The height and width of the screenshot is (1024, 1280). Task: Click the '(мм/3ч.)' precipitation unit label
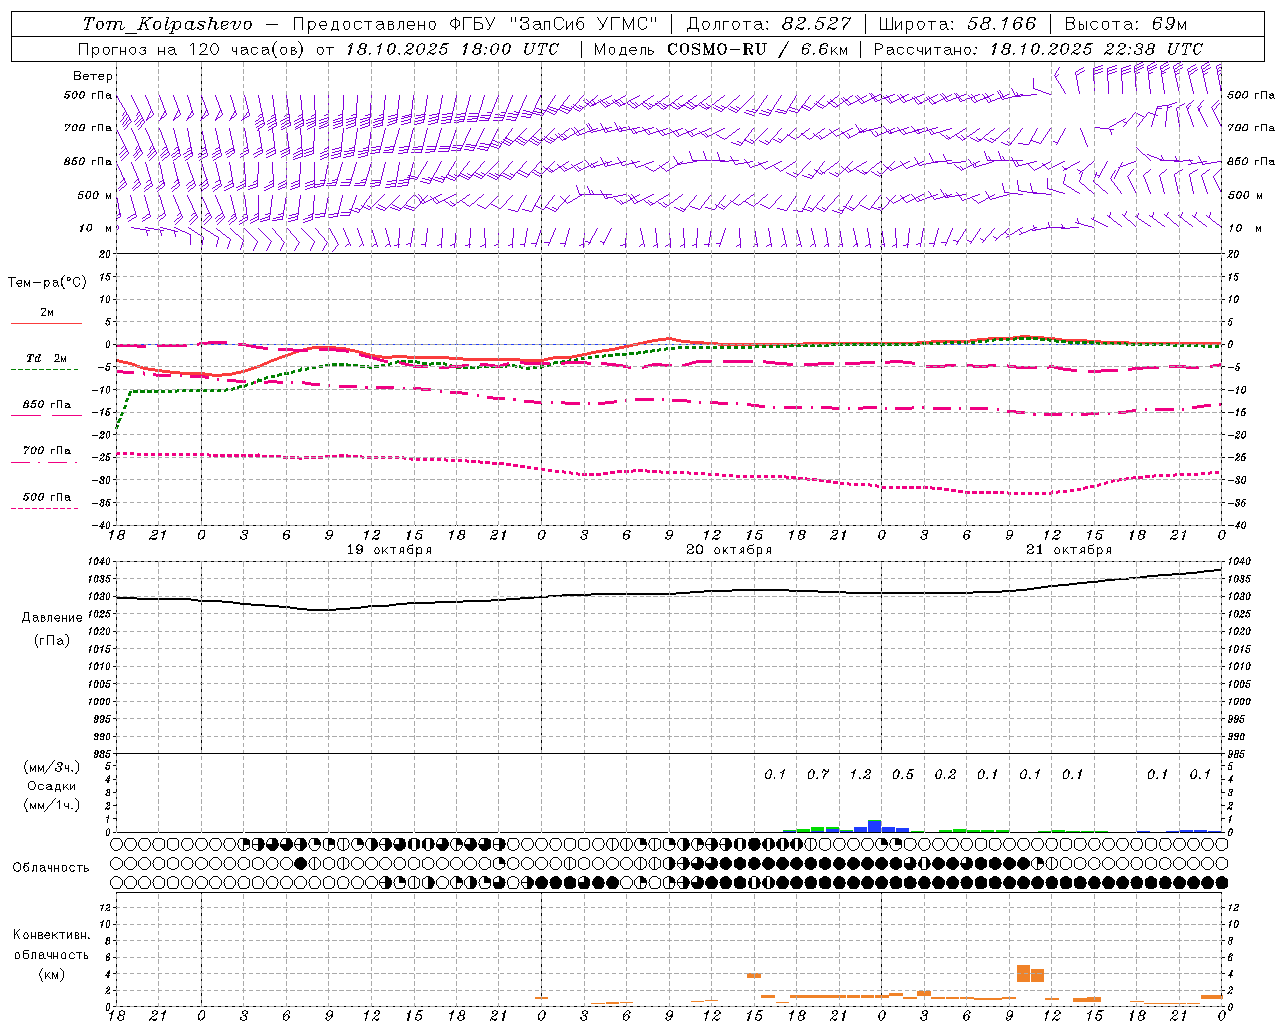pyautogui.click(x=52, y=768)
